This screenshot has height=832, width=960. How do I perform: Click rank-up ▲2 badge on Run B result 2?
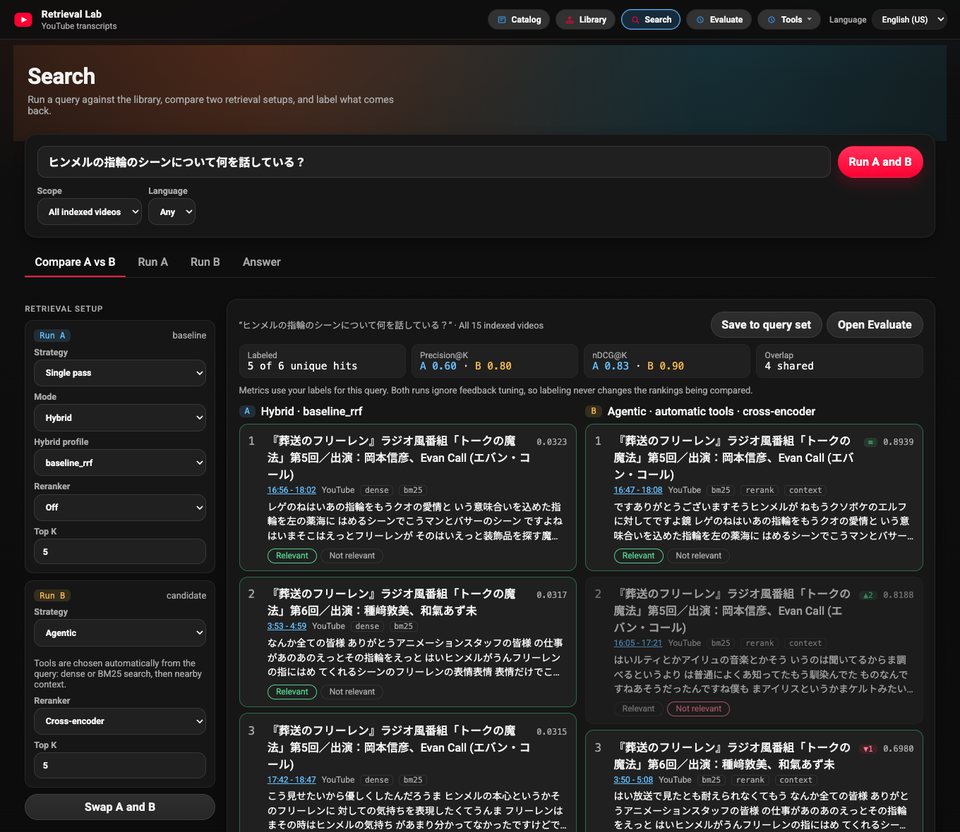(x=868, y=595)
